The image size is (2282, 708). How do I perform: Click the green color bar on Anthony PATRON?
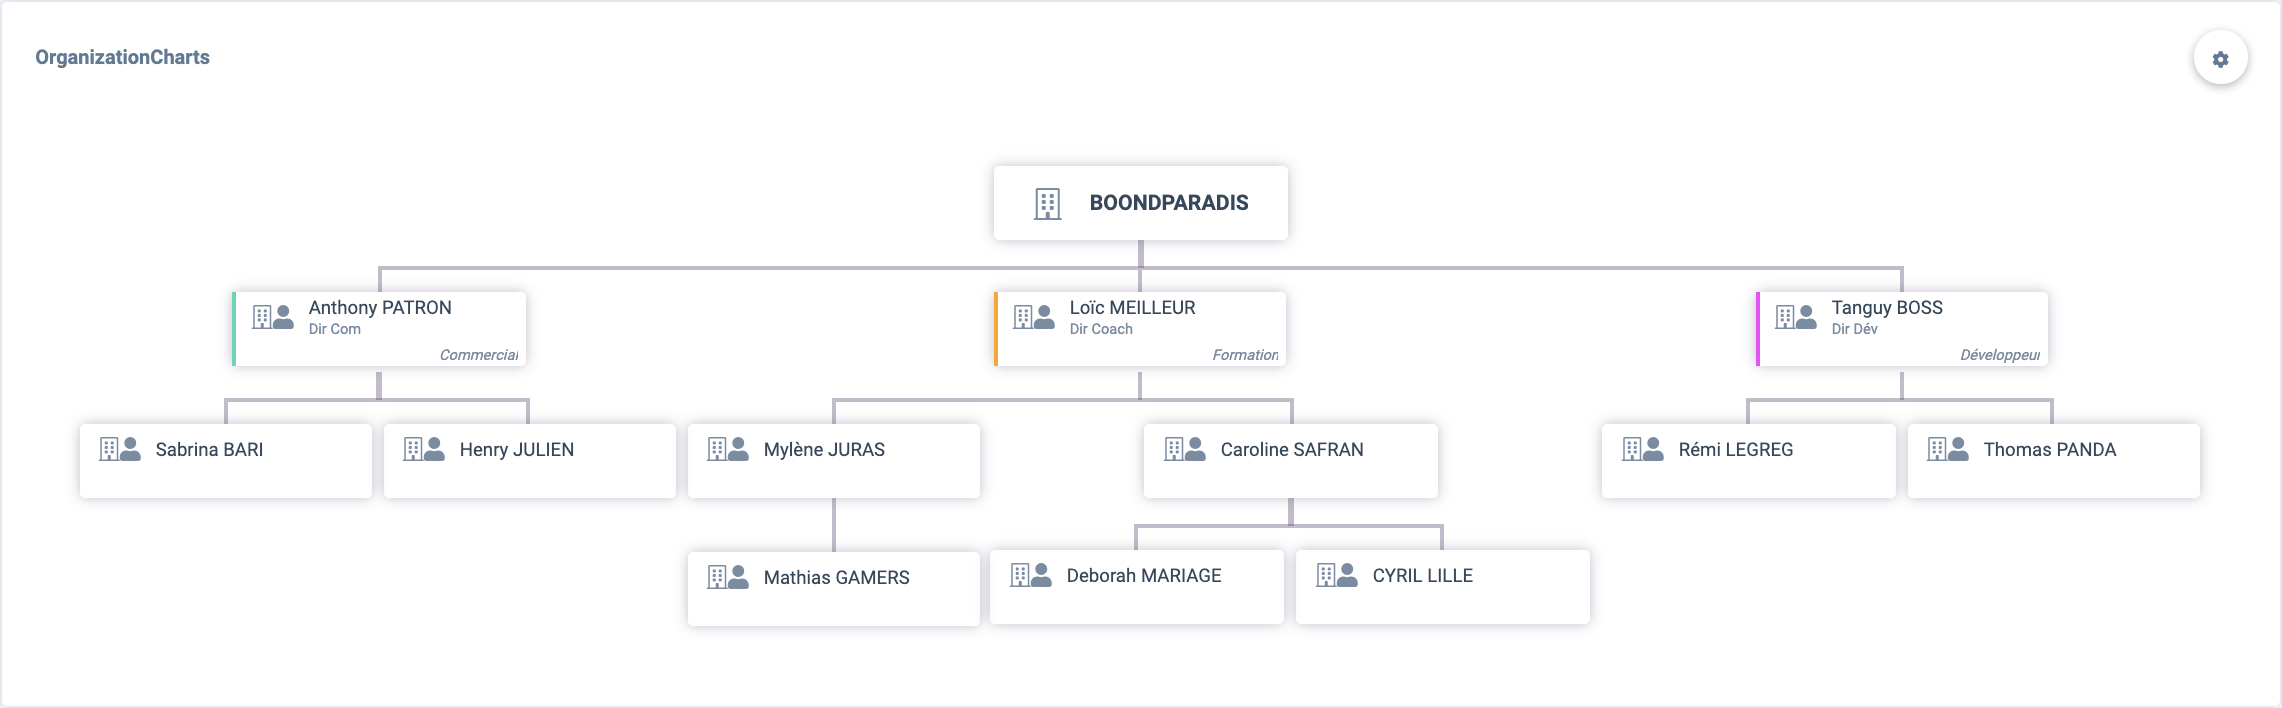tap(234, 329)
